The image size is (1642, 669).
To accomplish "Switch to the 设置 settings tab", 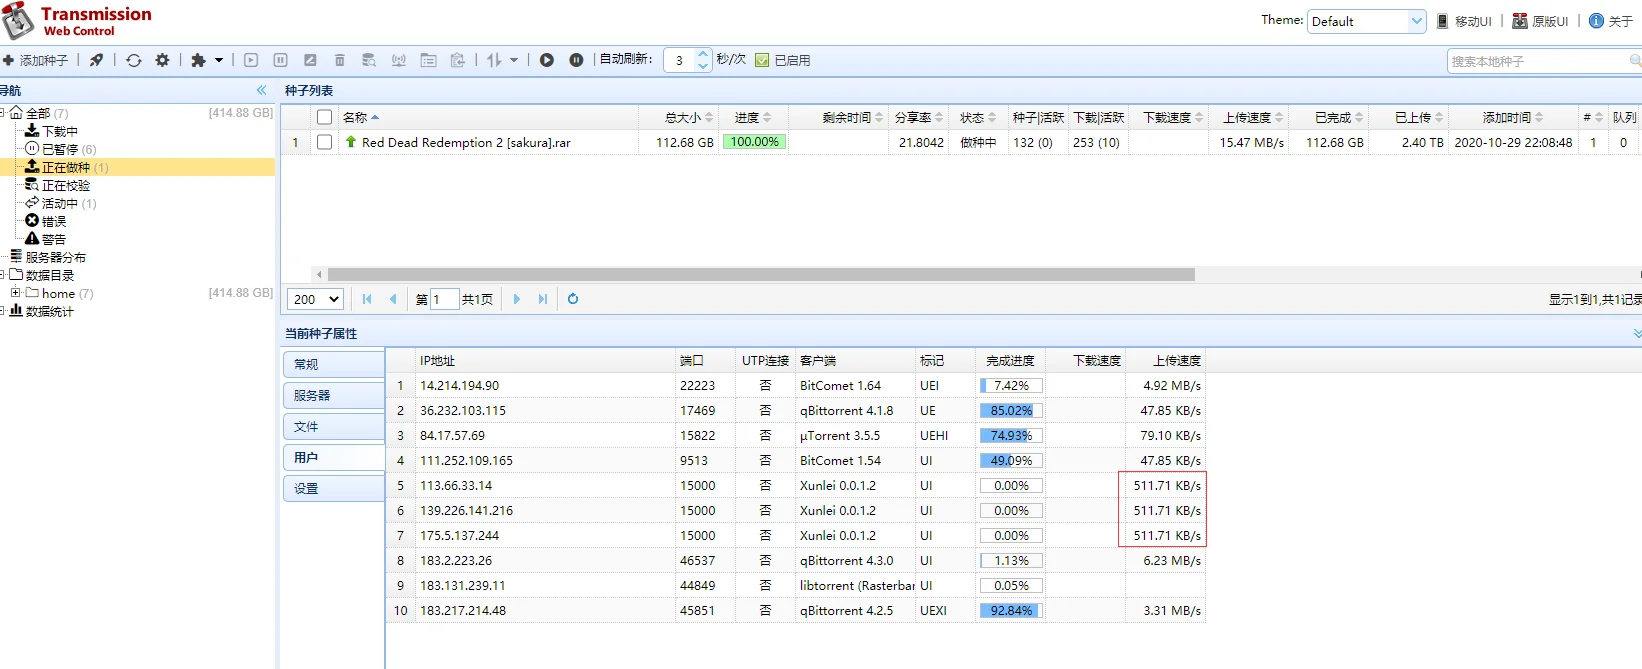I will point(333,488).
